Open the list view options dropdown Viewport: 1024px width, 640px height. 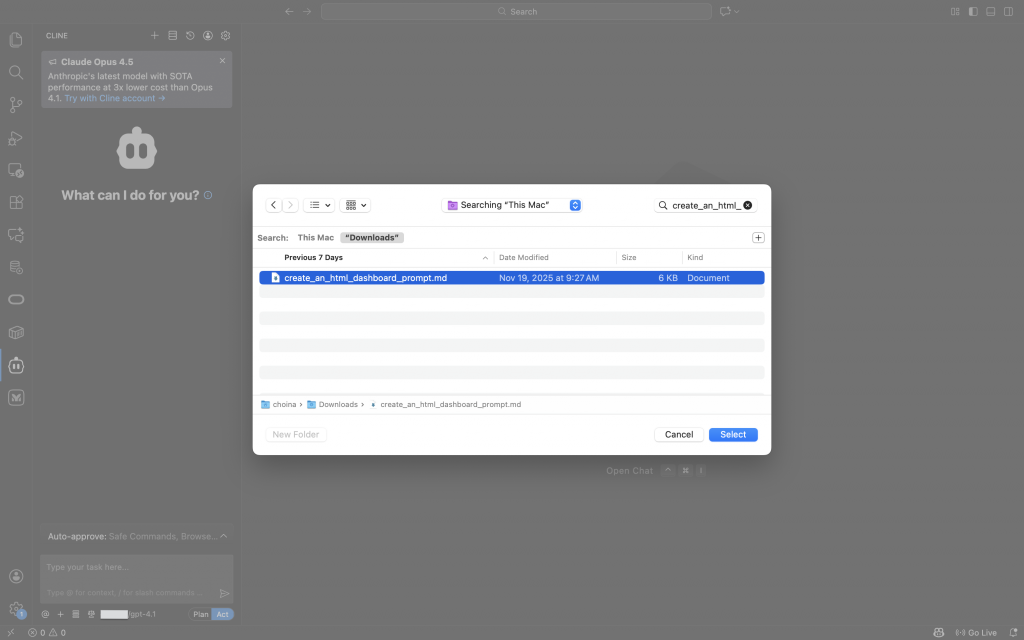[318, 204]
